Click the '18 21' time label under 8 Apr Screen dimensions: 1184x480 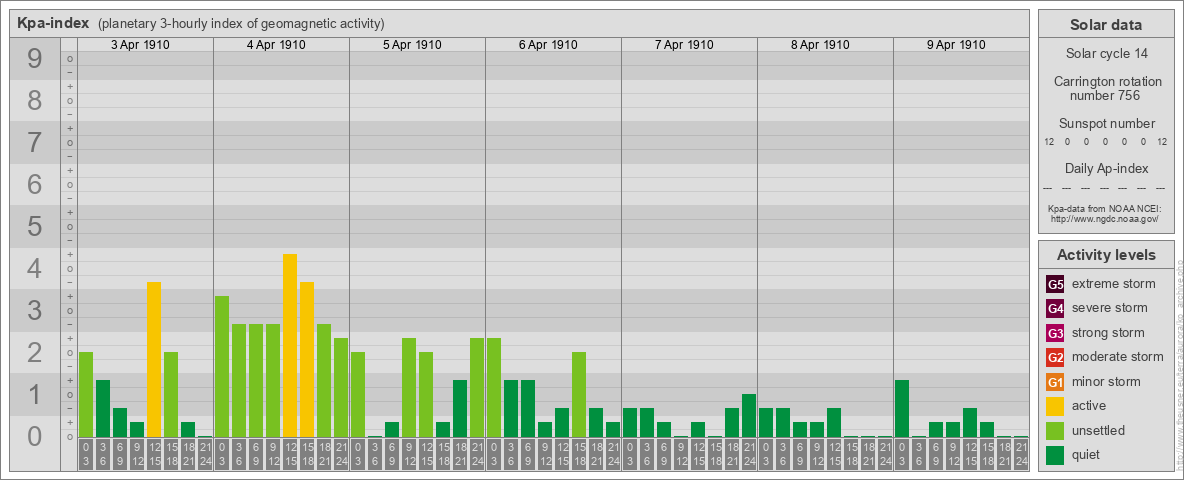(x=868, y=454)
